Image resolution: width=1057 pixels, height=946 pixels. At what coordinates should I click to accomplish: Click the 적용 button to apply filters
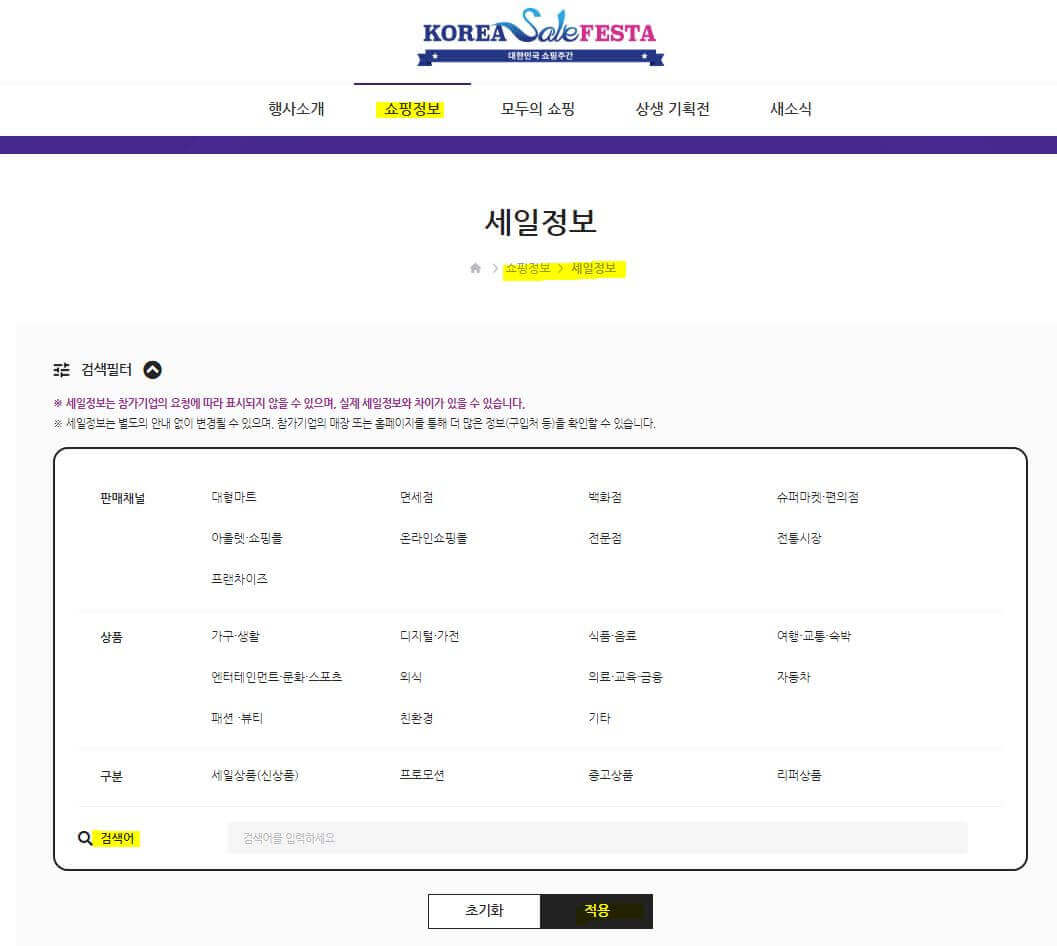click(x=596, y=911)
